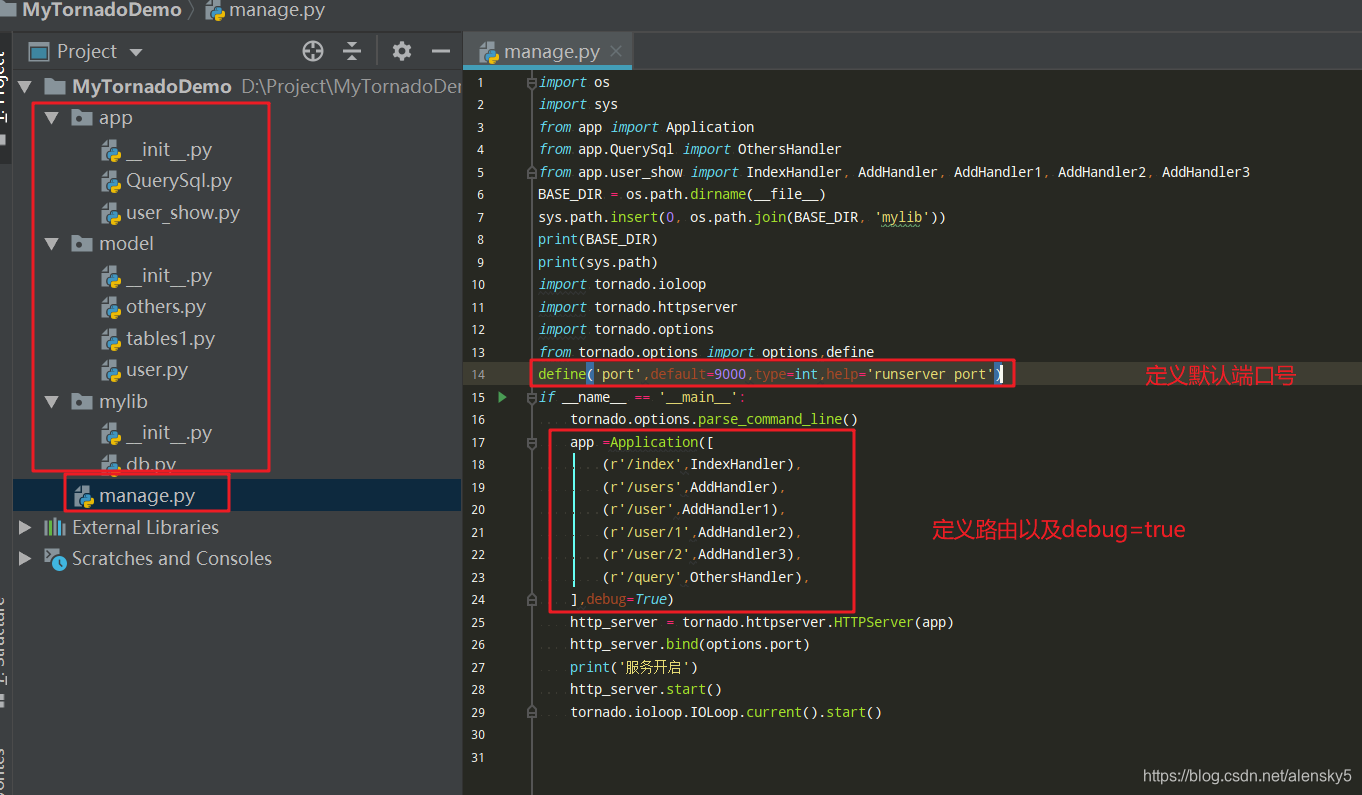Viewport: 1362px width, 795px height.
Task: Click the QuerySql.py Python file icon
Action: (x=111, y=182)
